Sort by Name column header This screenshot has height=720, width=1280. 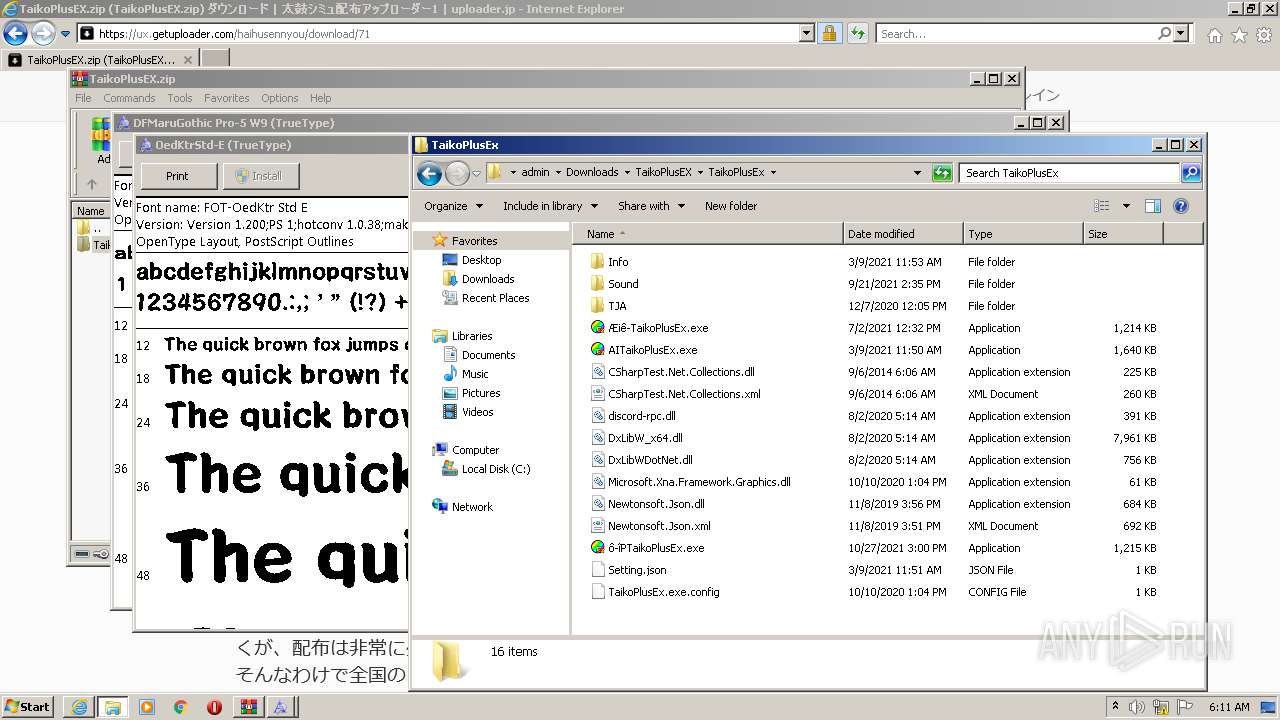708,234
